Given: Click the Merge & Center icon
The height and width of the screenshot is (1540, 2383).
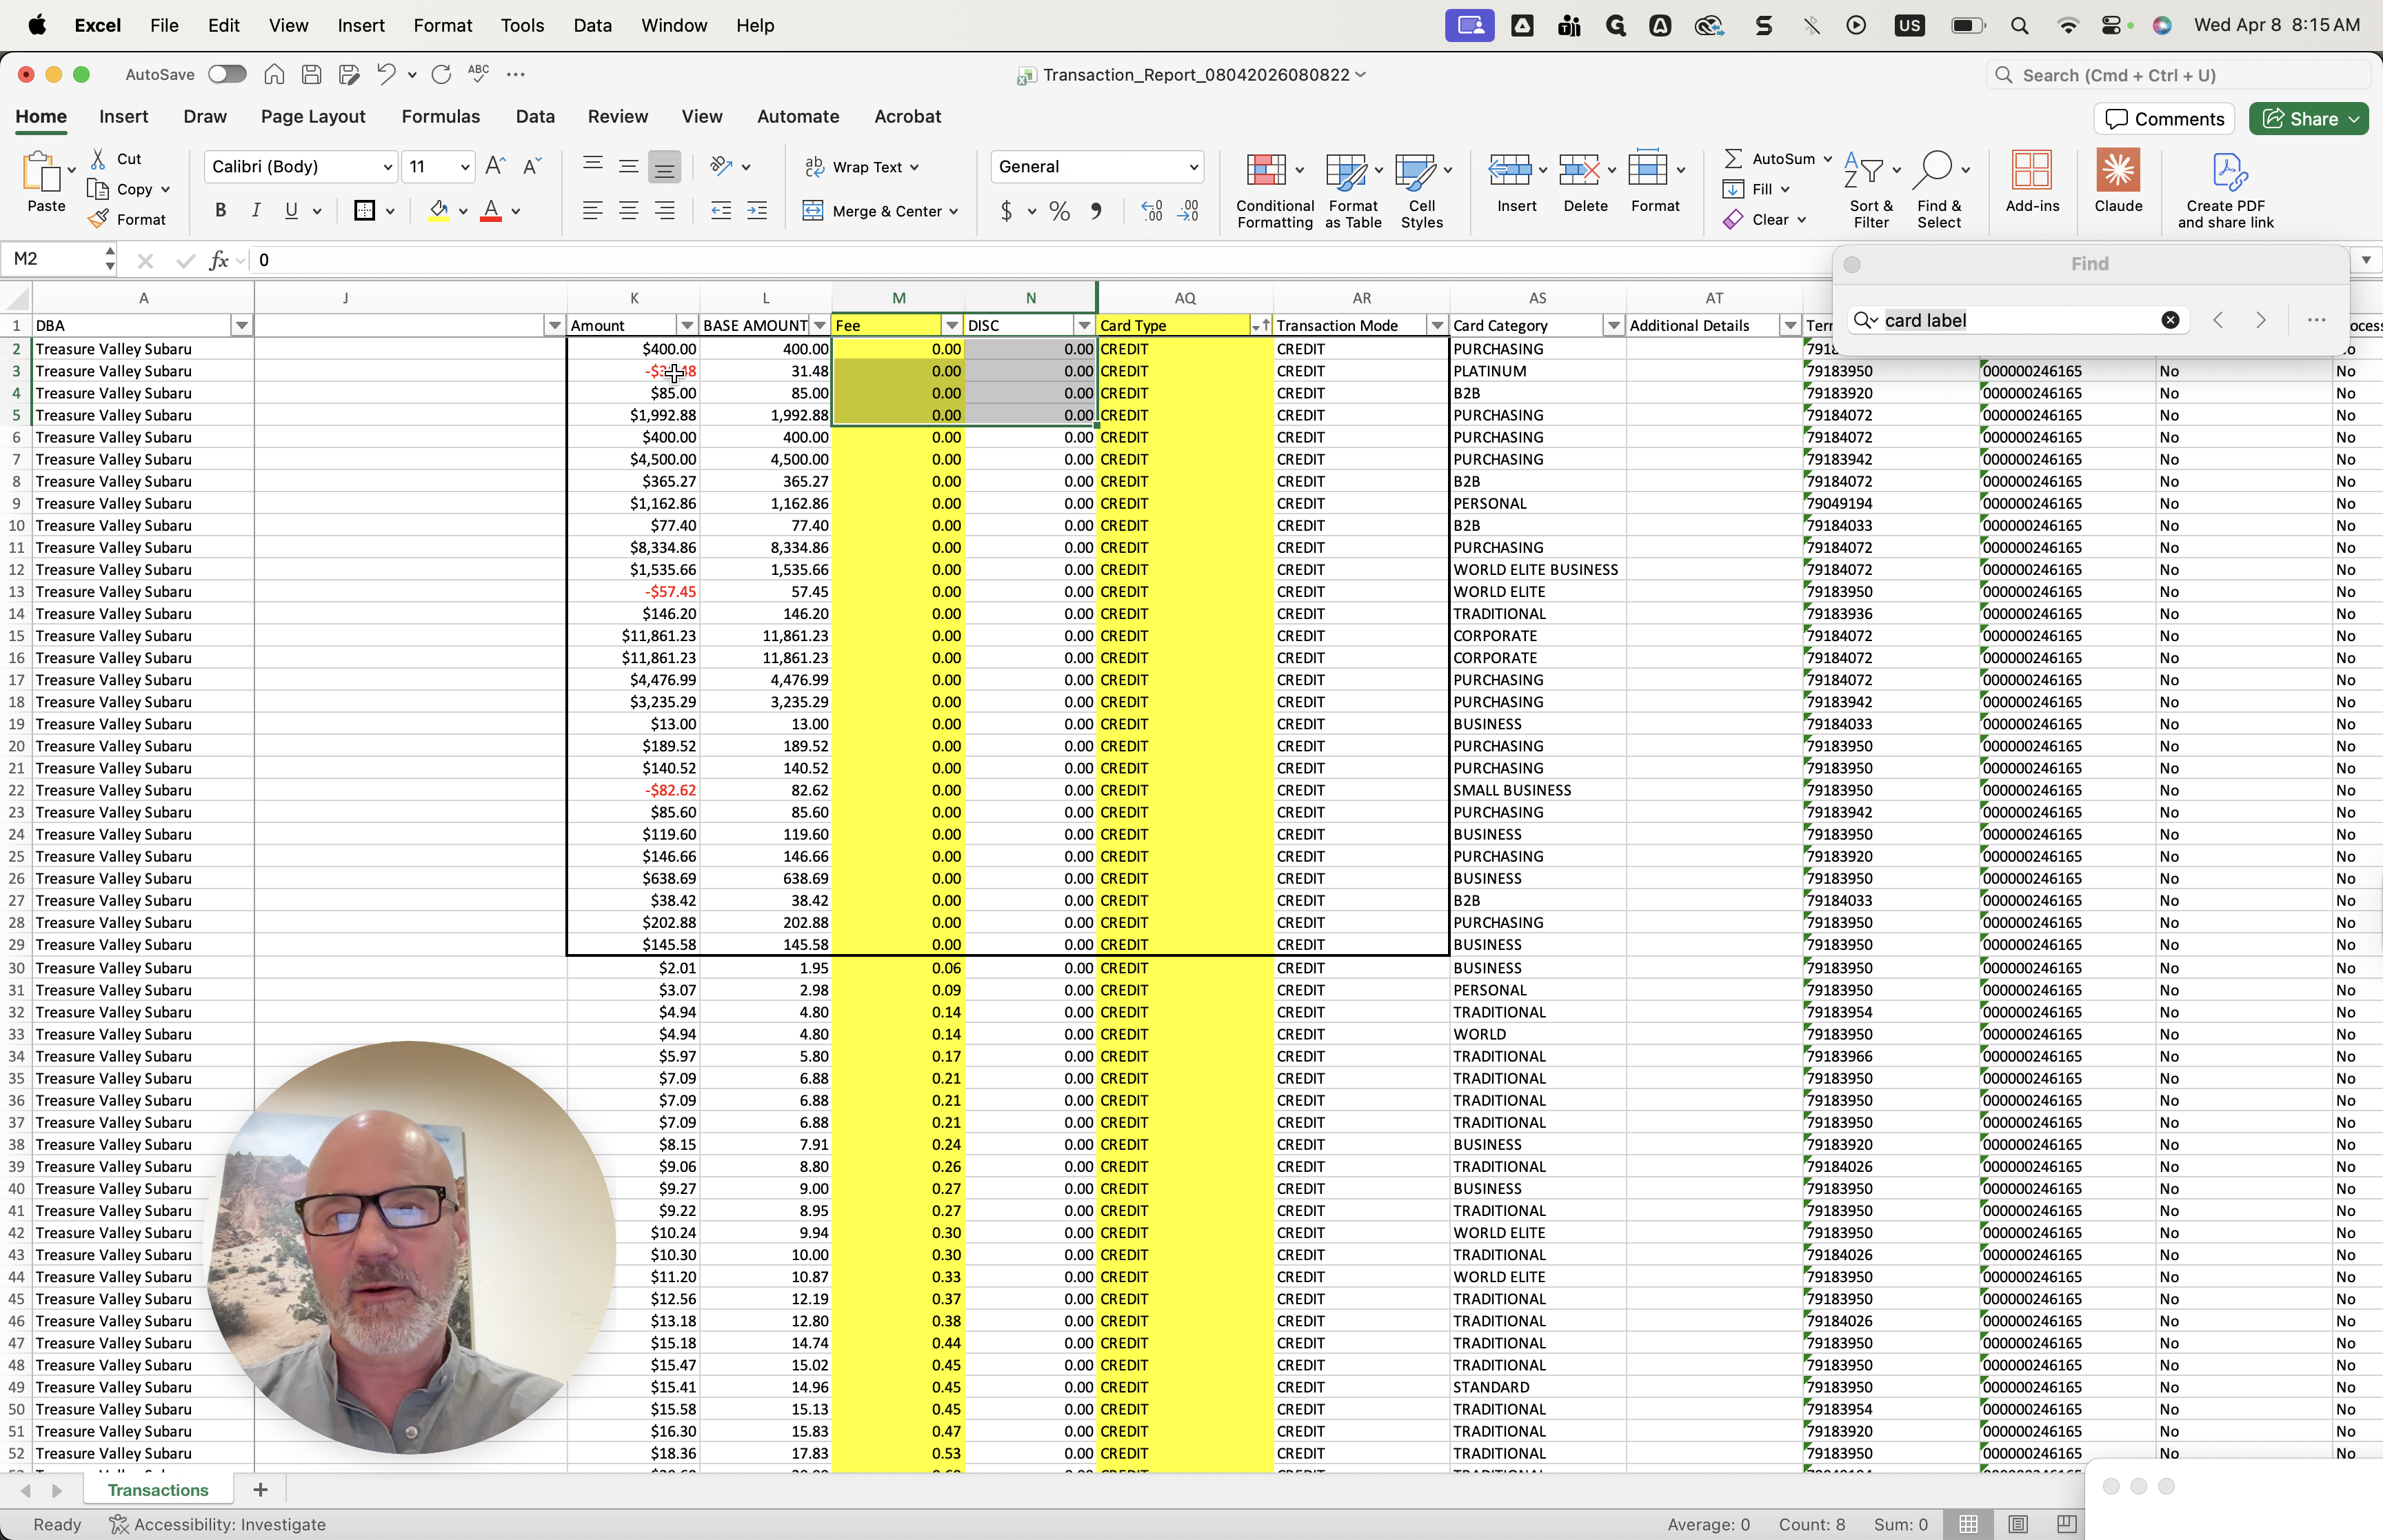Looking at the screenshot, I should click(x=813, y=211).
